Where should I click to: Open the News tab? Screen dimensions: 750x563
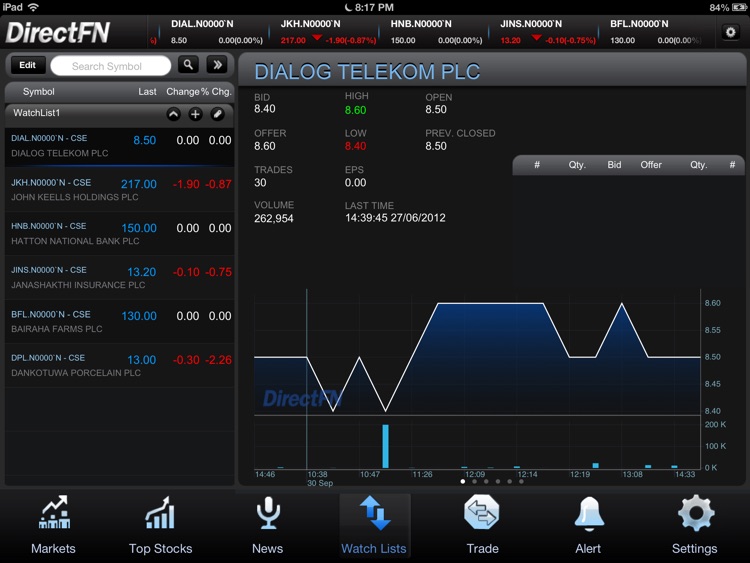point(267,525)
